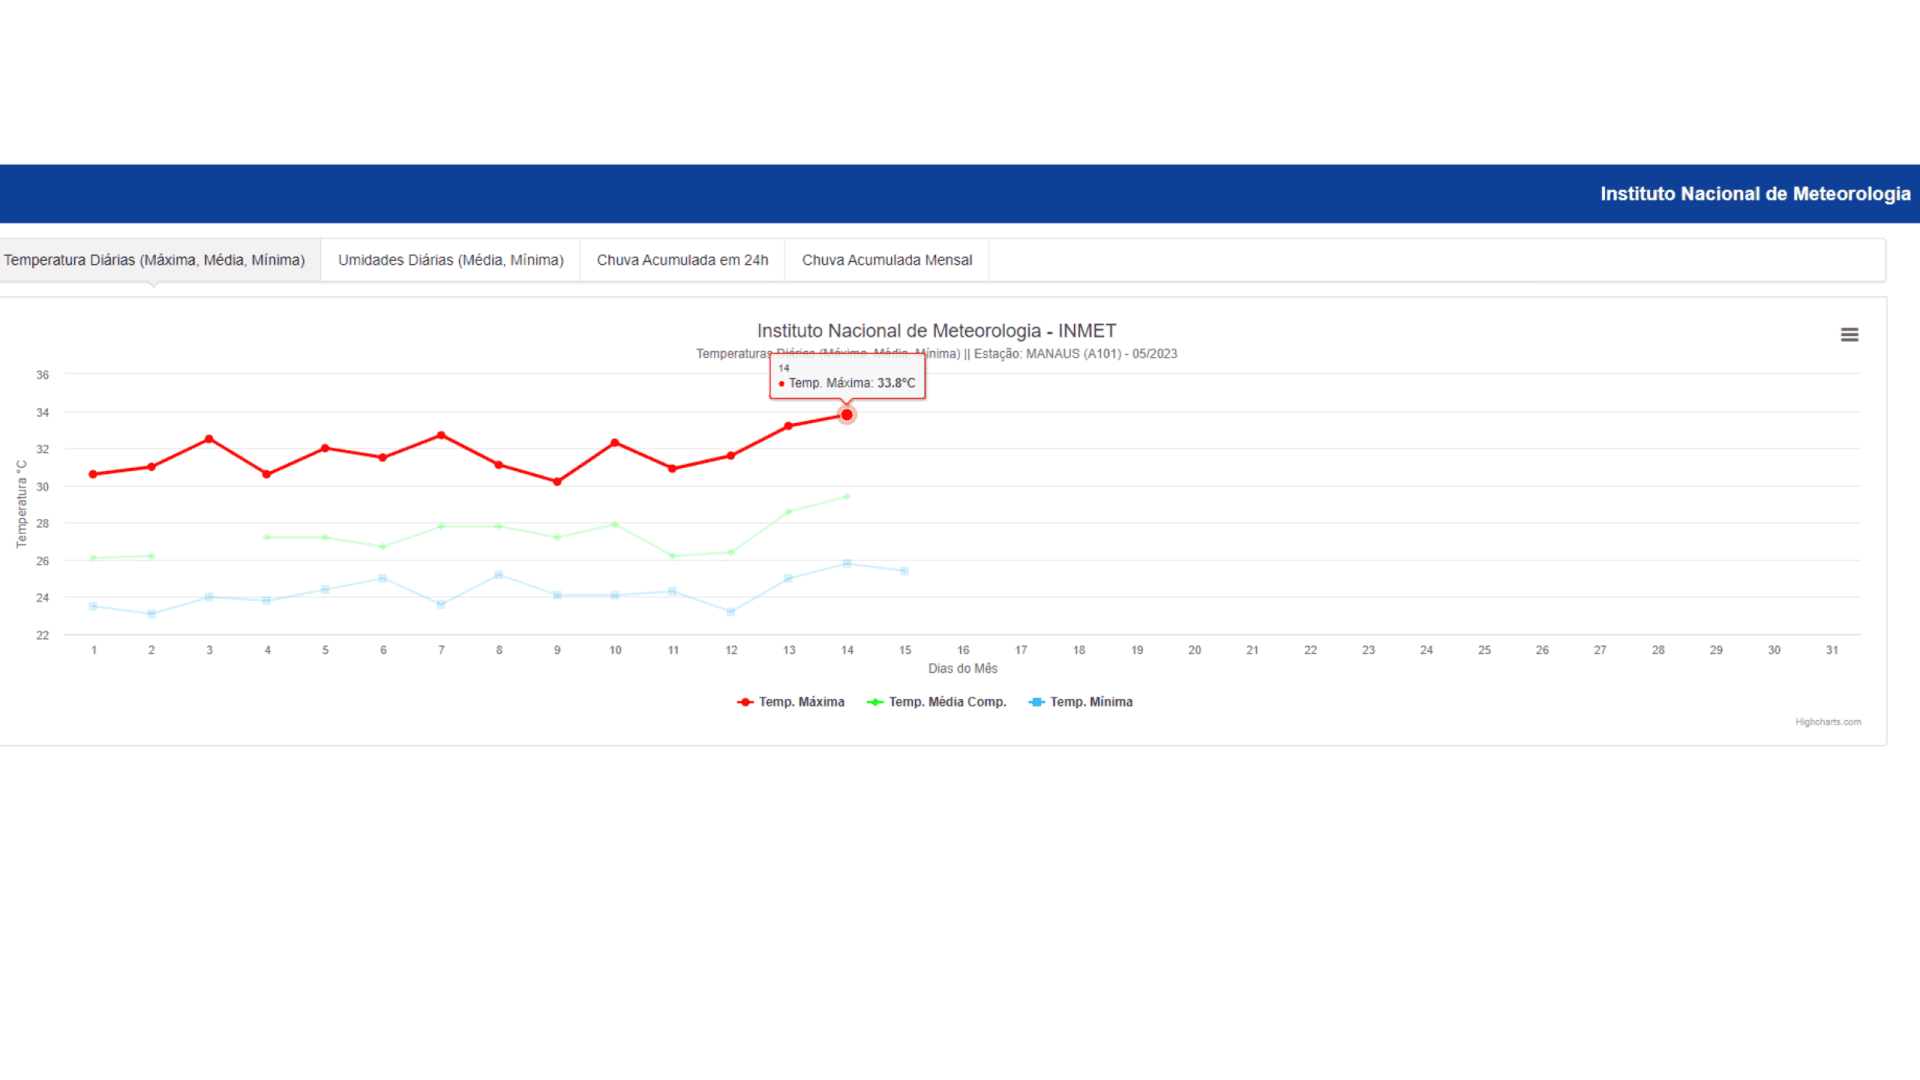This screenshot has width=1920, height=1080.
Task: Open the Chuva Acumulada em 24h tab
Action: pos(681,259)
